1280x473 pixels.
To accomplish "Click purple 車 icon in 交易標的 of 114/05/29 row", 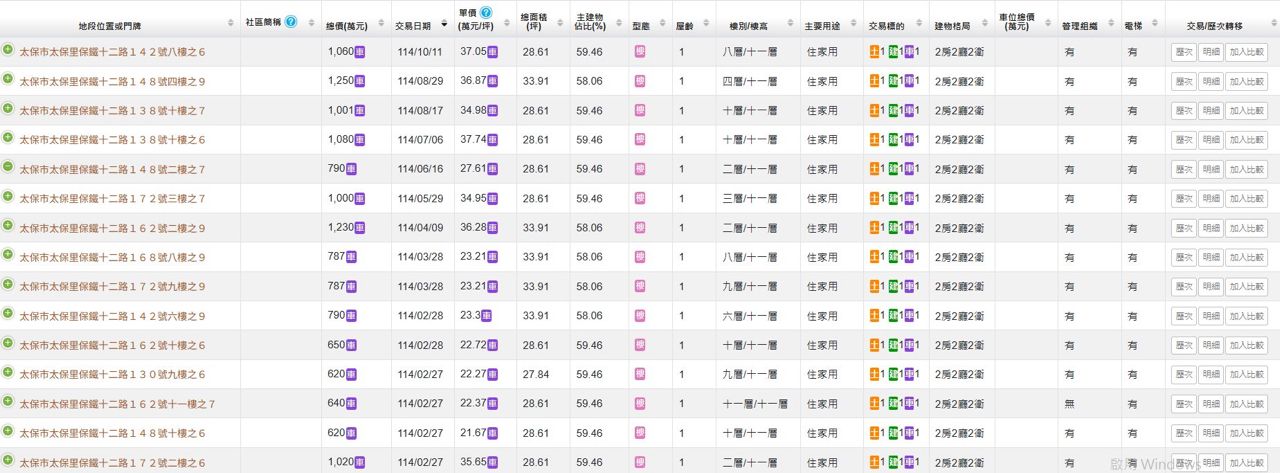I will tap(909, 199).
